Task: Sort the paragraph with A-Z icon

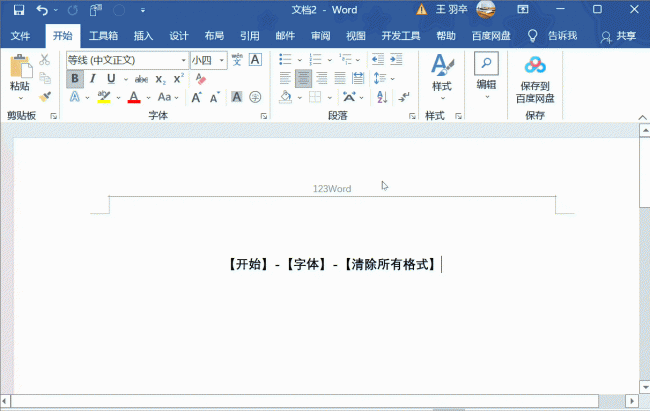Action: coord(382,97)
